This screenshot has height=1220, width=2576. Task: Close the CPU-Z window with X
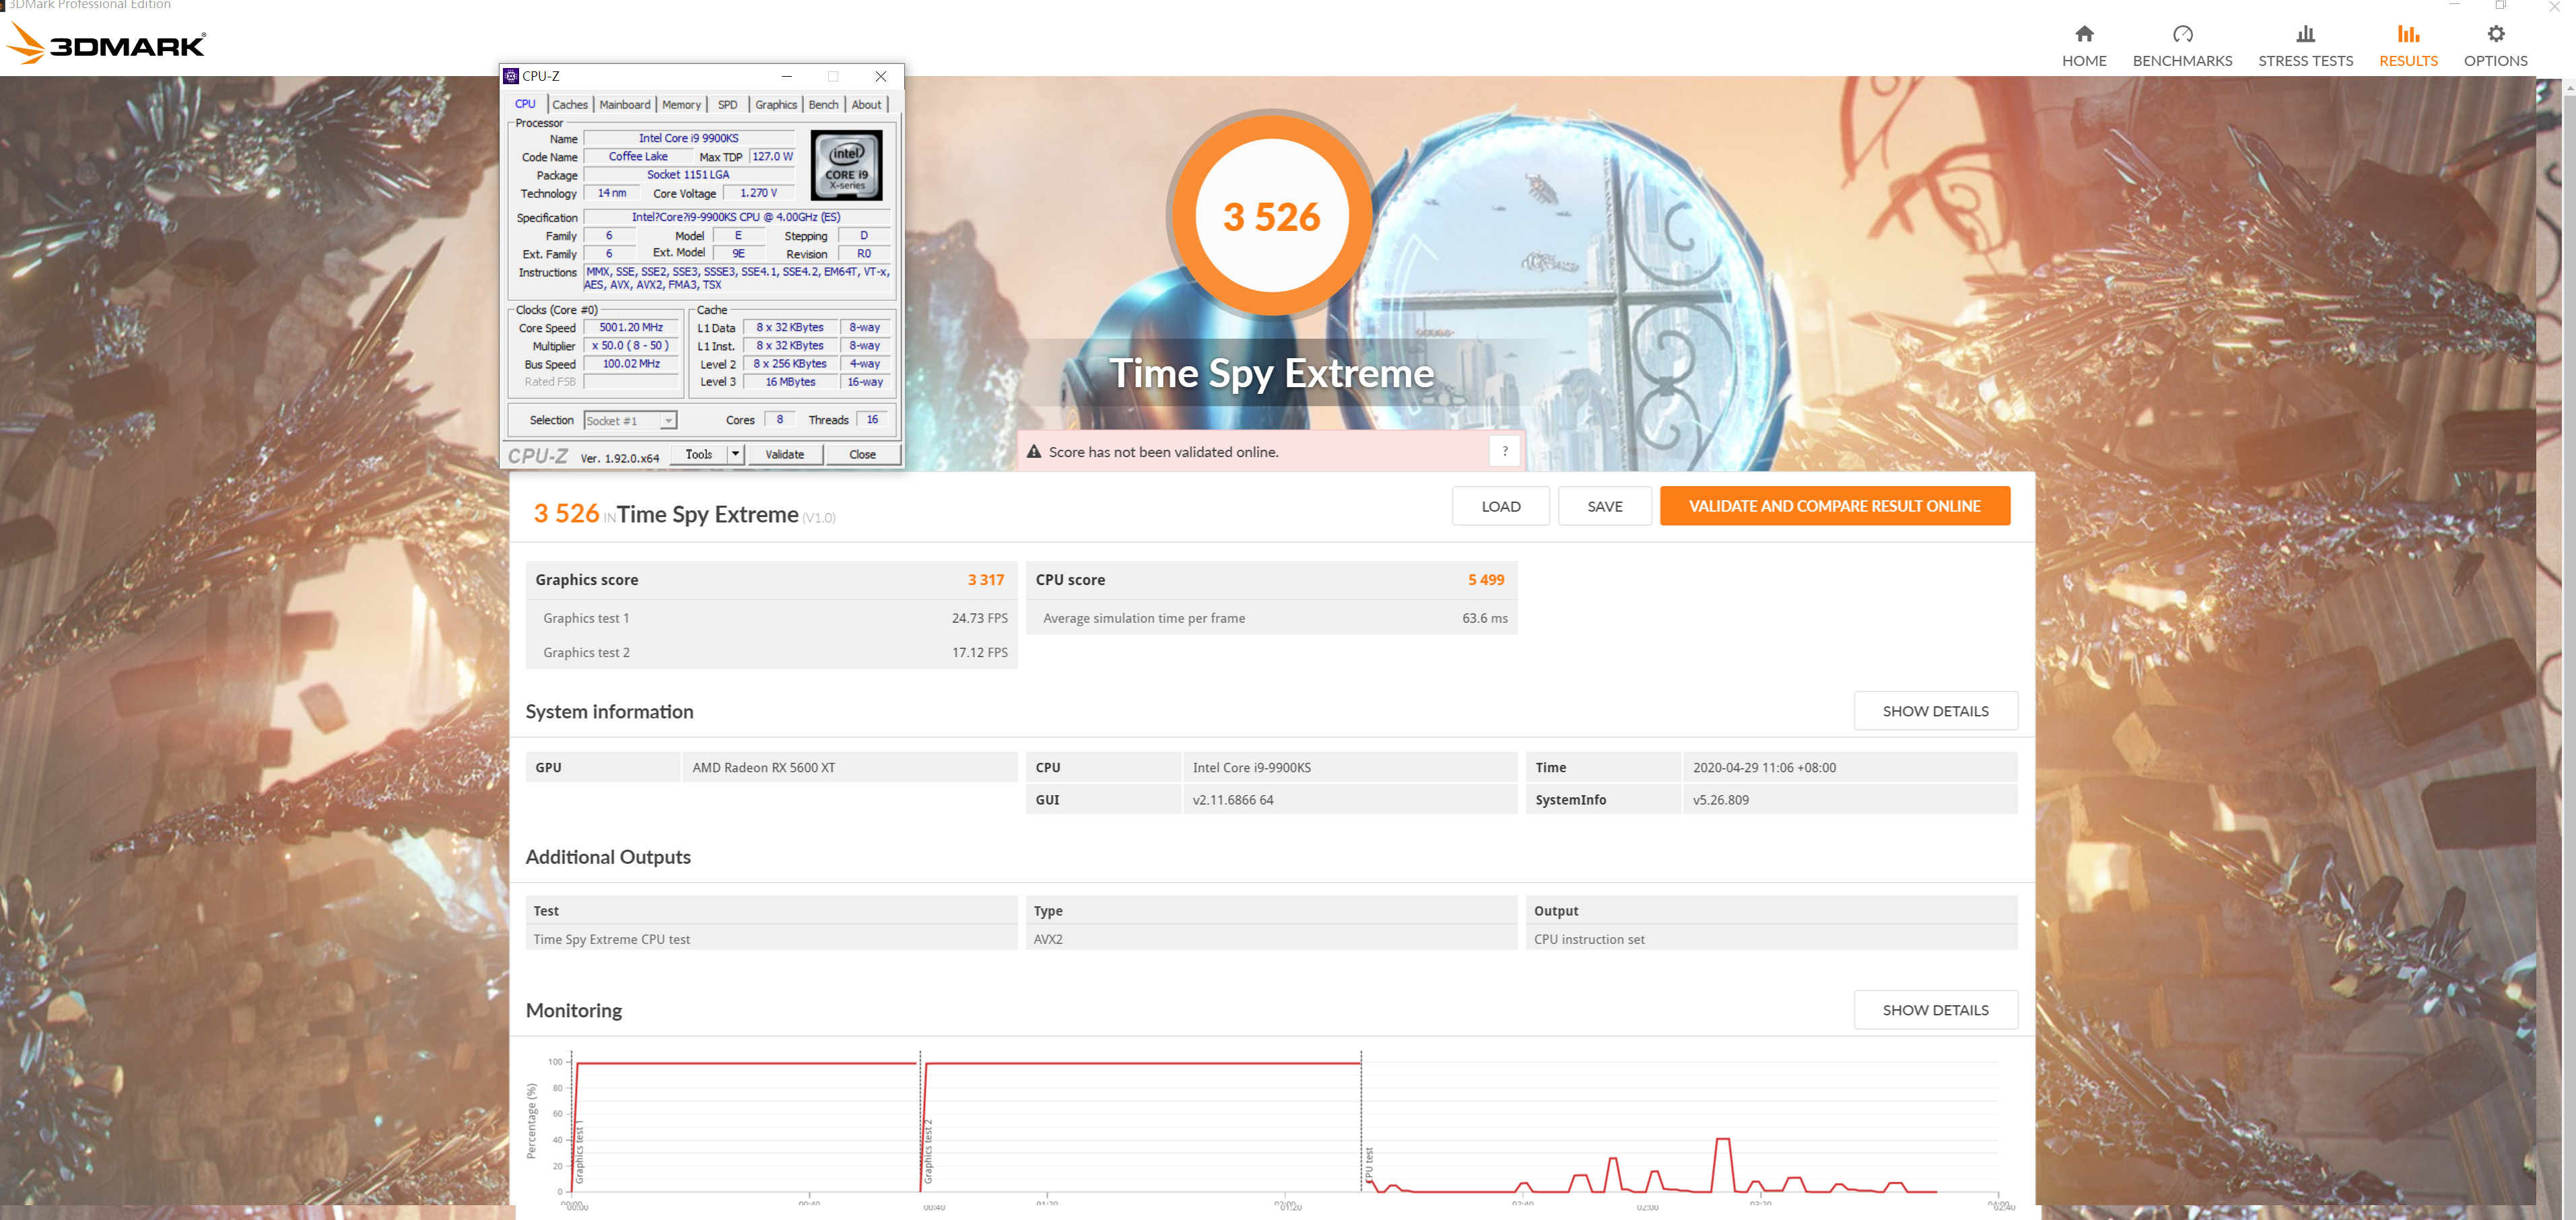(x=880, y=76)
